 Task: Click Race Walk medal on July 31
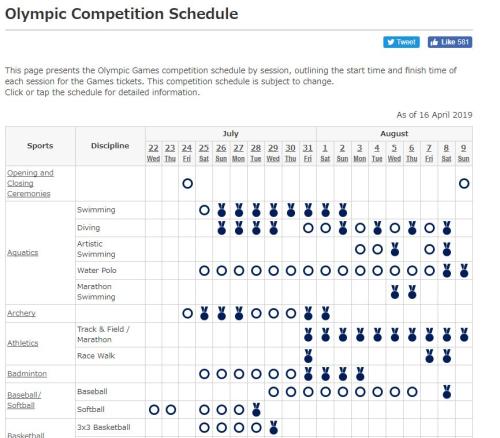[x=308, y=356]
